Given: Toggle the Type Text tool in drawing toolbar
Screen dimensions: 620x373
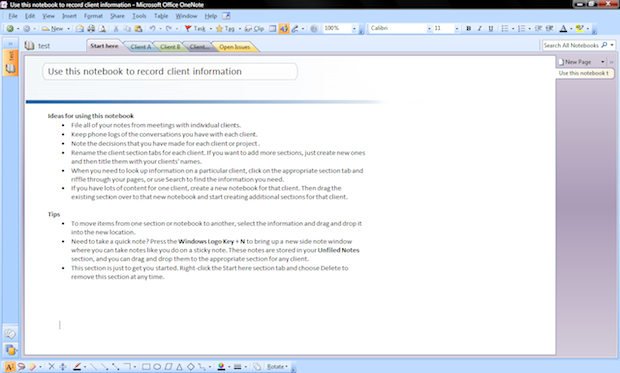Looking at the screenshot, I should [10, 367].
